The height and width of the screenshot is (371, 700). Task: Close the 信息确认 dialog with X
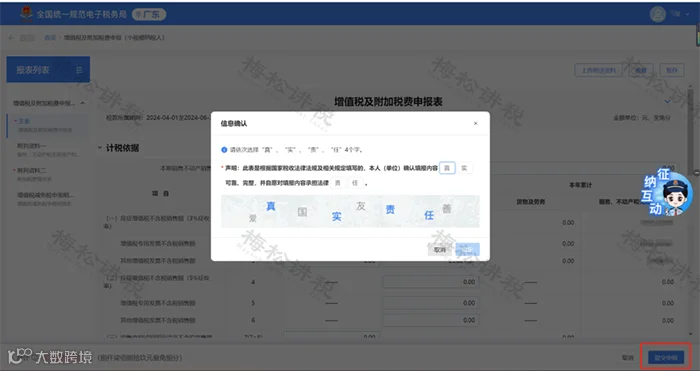pyautogui.click(x=475, y=123)
